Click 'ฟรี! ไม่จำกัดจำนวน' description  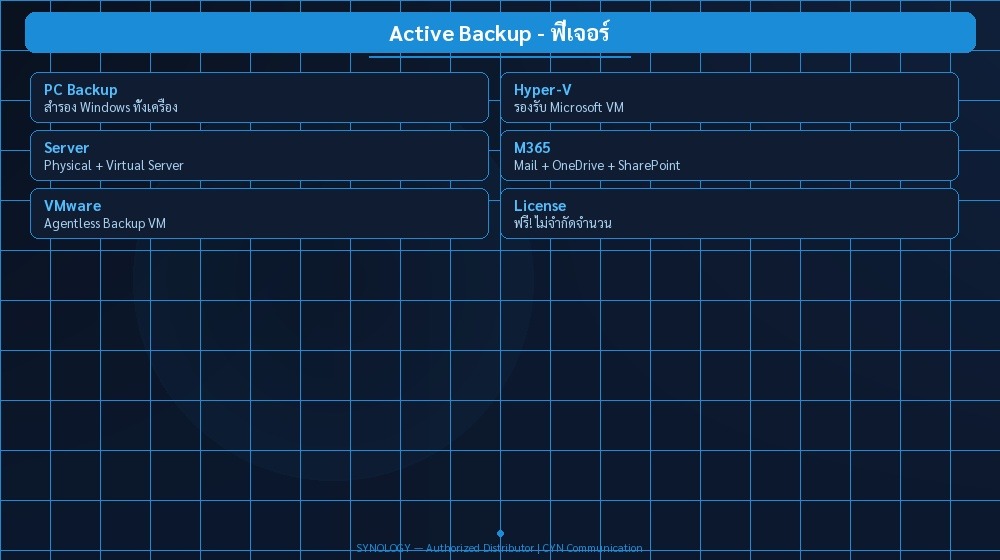click(562, 223)
